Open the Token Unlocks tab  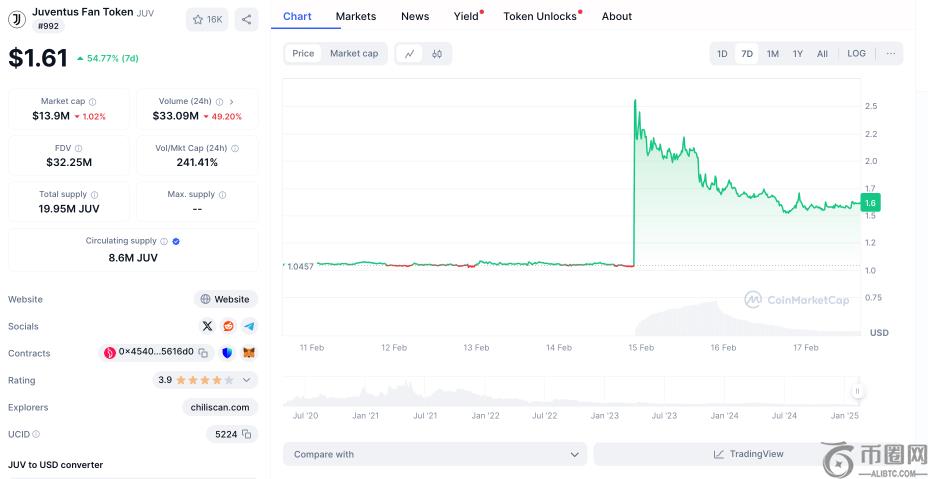540,16
